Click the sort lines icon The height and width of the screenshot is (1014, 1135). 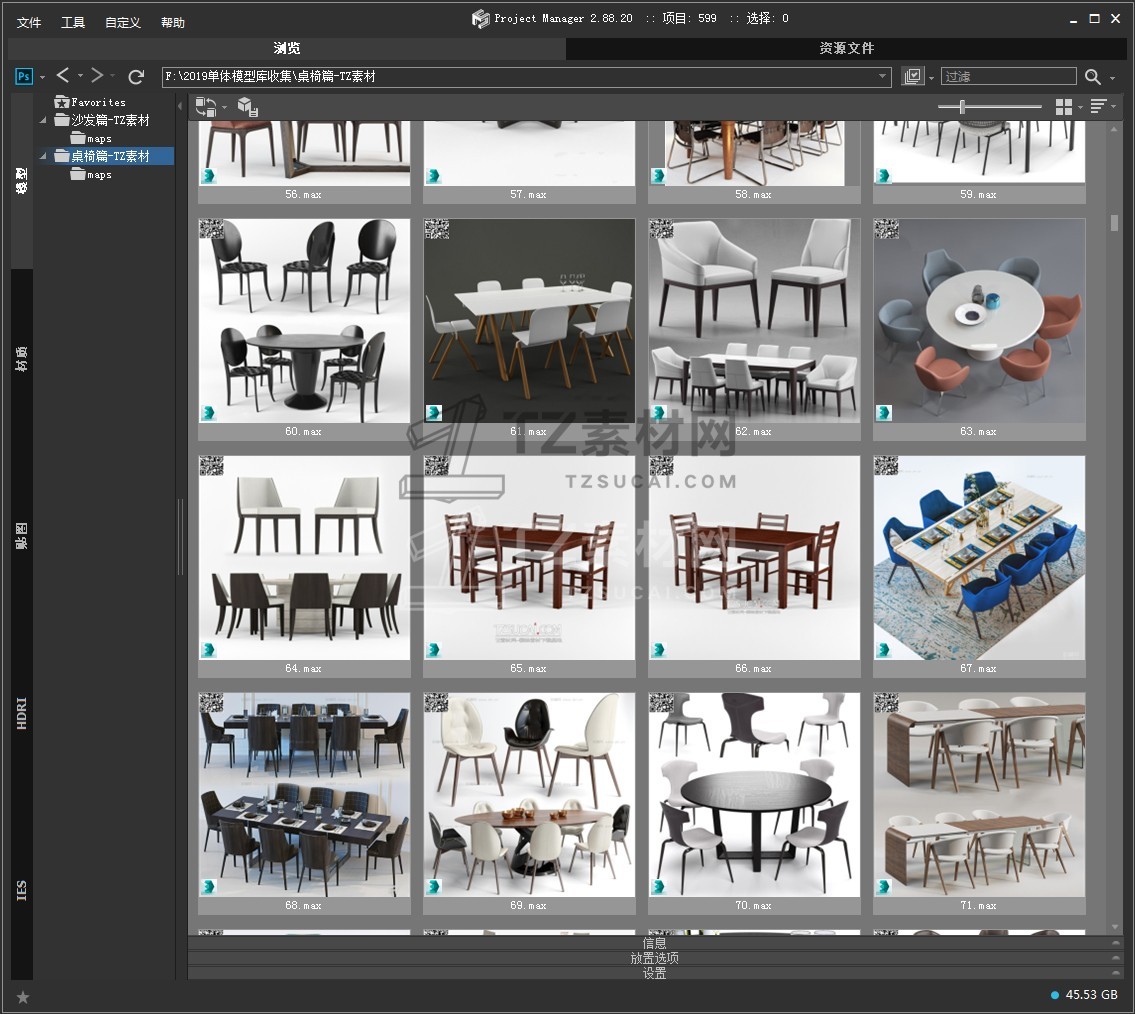pos(1098,107)
